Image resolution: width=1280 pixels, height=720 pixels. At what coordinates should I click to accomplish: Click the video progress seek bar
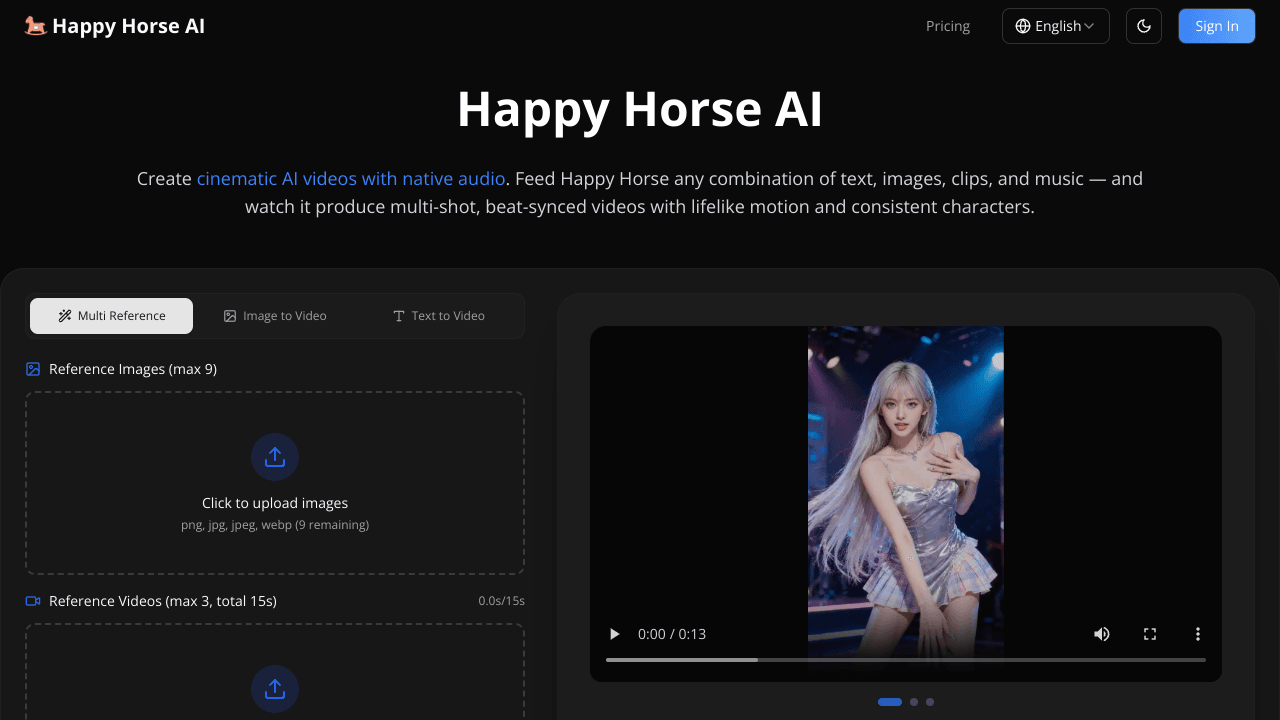[905, 659]
